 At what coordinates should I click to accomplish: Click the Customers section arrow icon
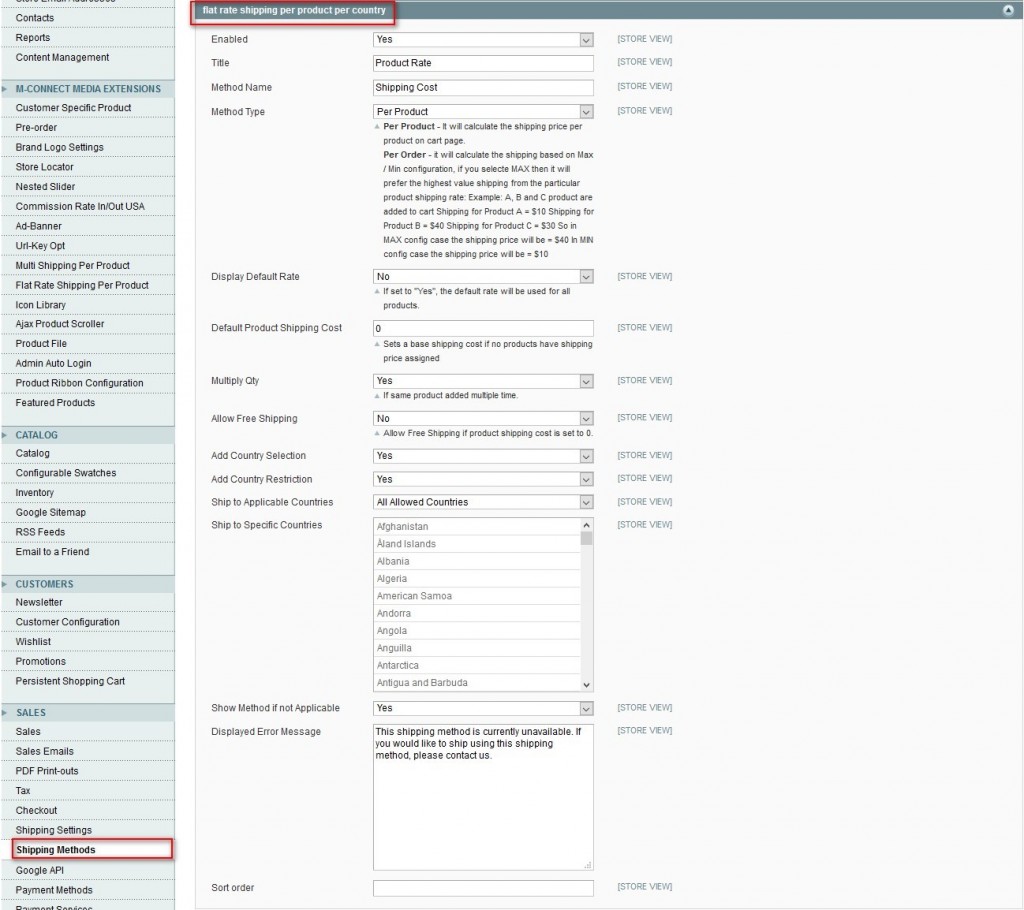coord(6,584)
